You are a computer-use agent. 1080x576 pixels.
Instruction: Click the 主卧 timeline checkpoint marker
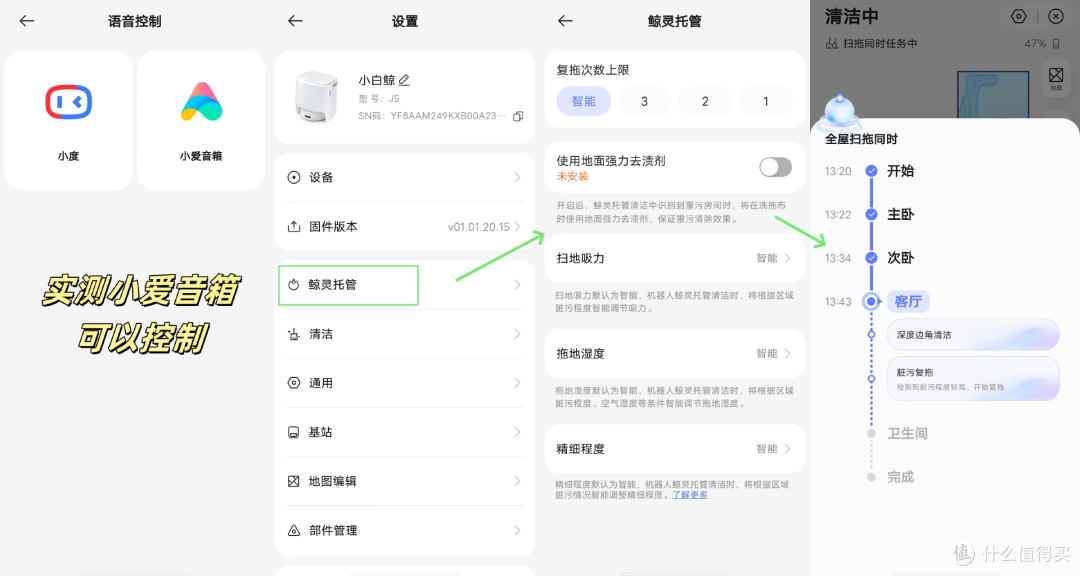tap(871, 214)
